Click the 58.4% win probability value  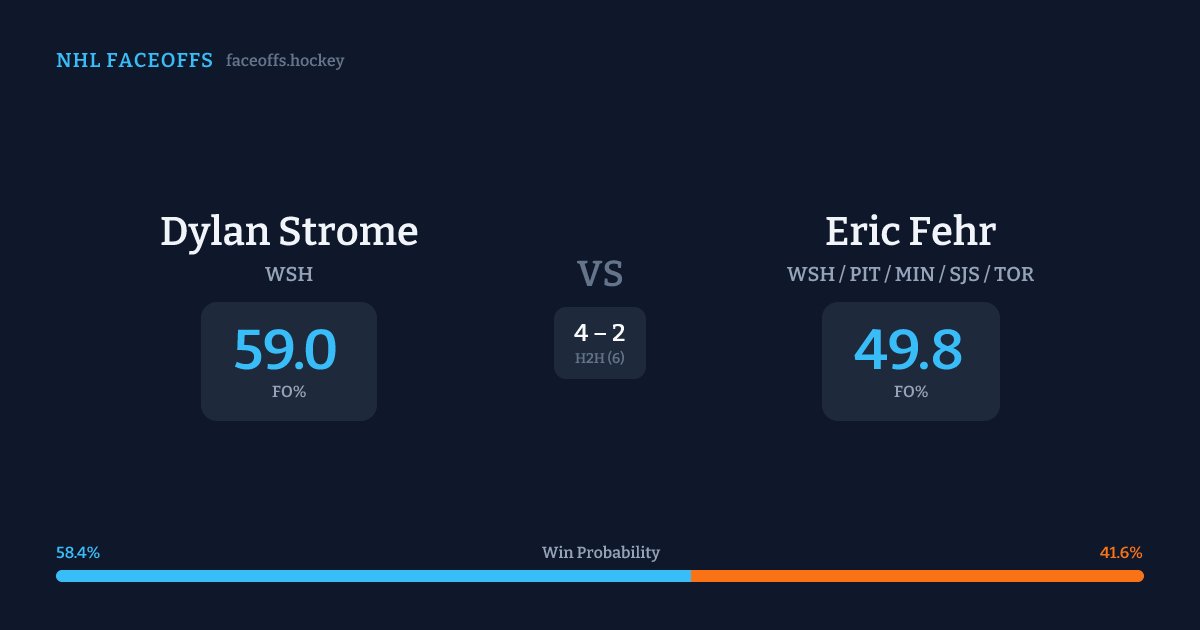(x=78, y=553)
